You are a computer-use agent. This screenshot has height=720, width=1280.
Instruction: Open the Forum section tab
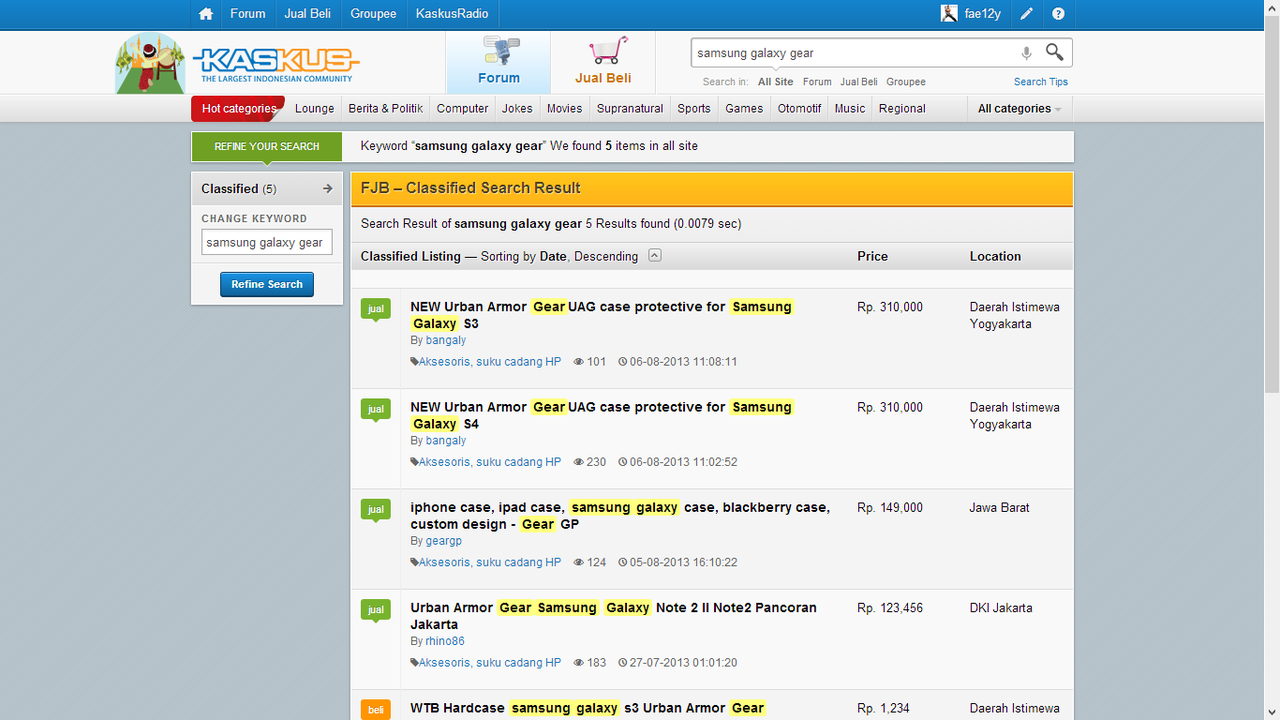(x=498, y=63)
